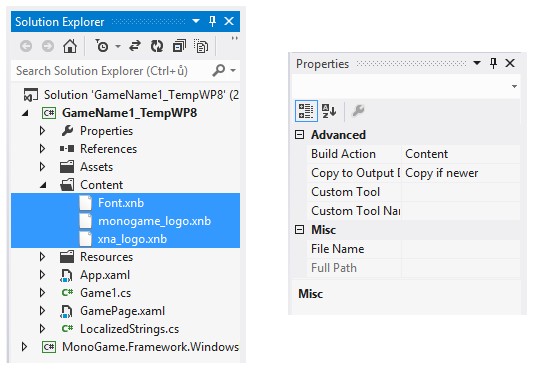
Task: Toggle Show All Files in Solution Explorer
Action: tap(201, 46)
